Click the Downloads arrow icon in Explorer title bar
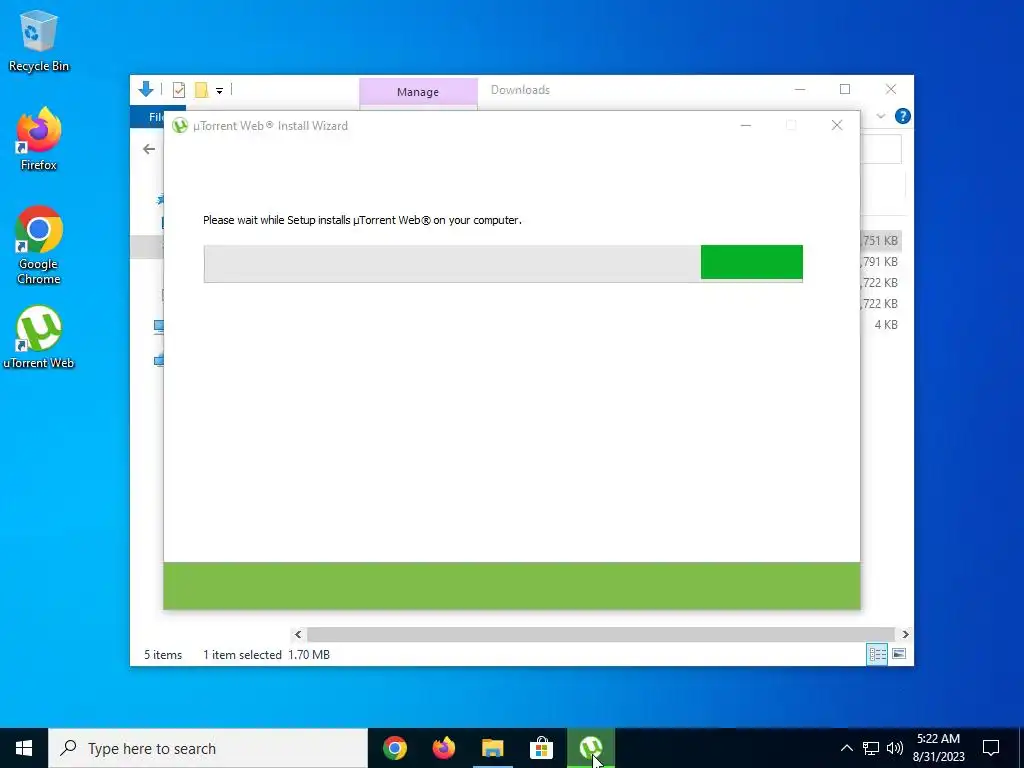 pyautogui.click(x=146, y=89)
